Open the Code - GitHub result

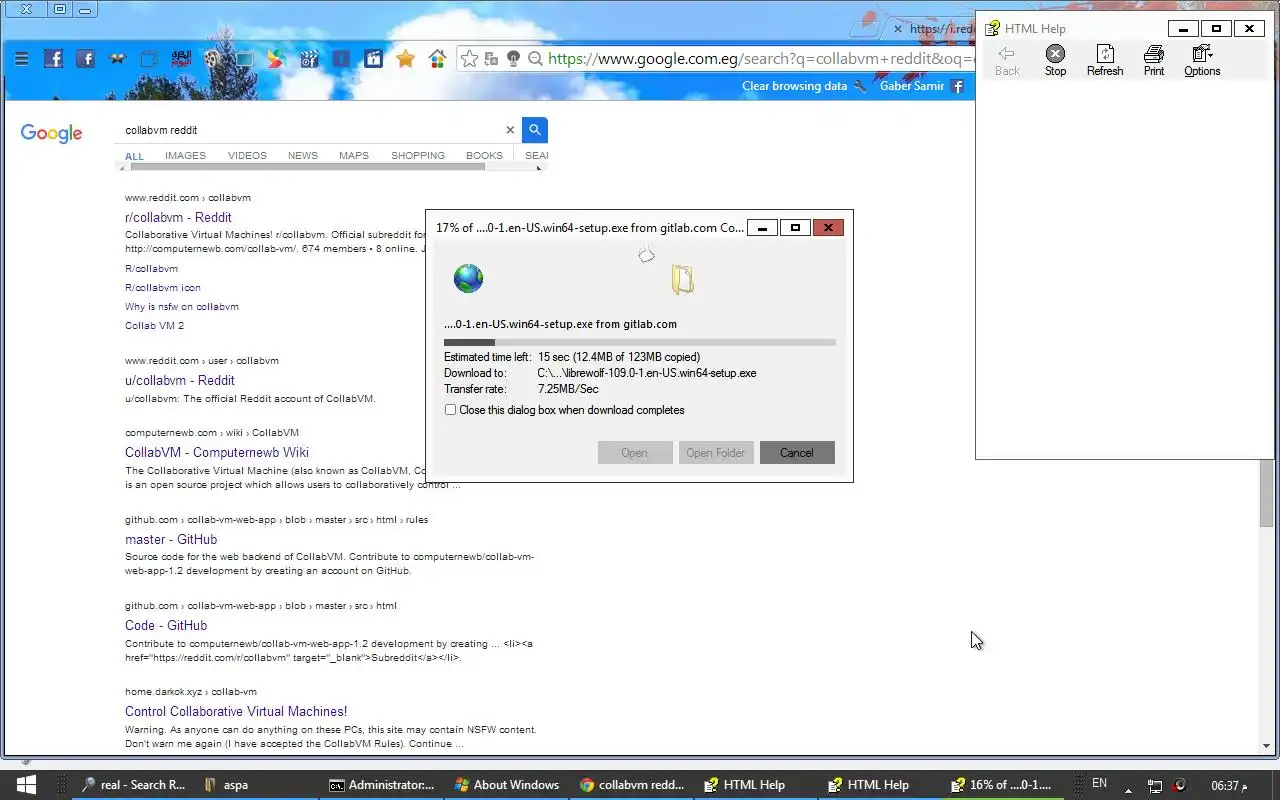(166, 625)
